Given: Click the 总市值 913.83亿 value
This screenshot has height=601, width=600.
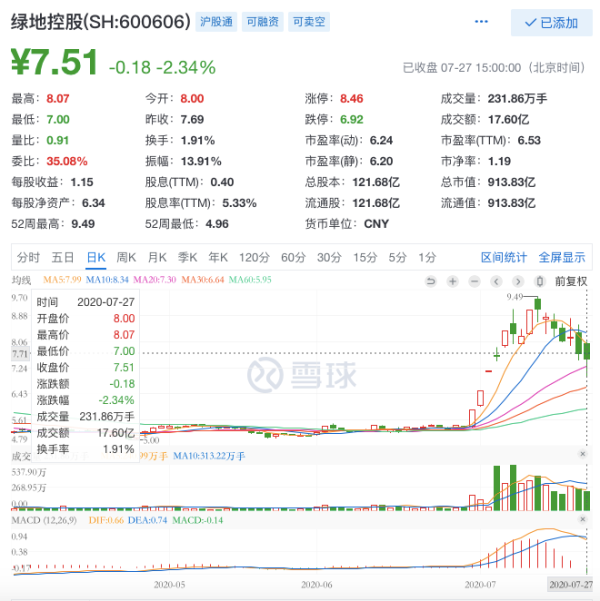Looking at the screenshot, I should (511, 182).
